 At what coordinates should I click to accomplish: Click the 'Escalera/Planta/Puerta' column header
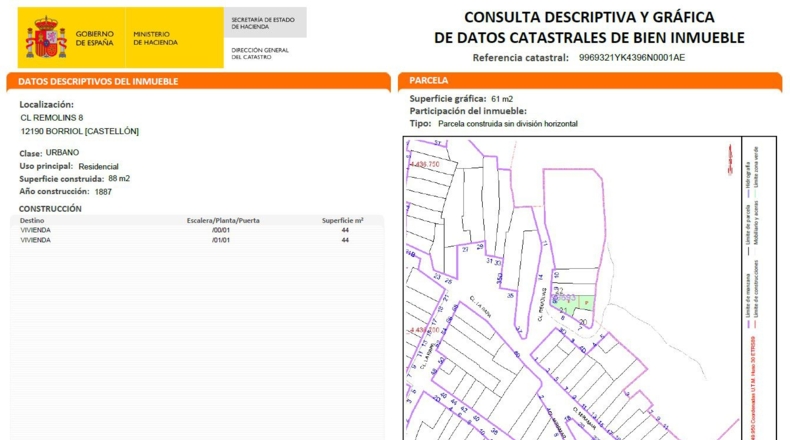coord(223,220)
